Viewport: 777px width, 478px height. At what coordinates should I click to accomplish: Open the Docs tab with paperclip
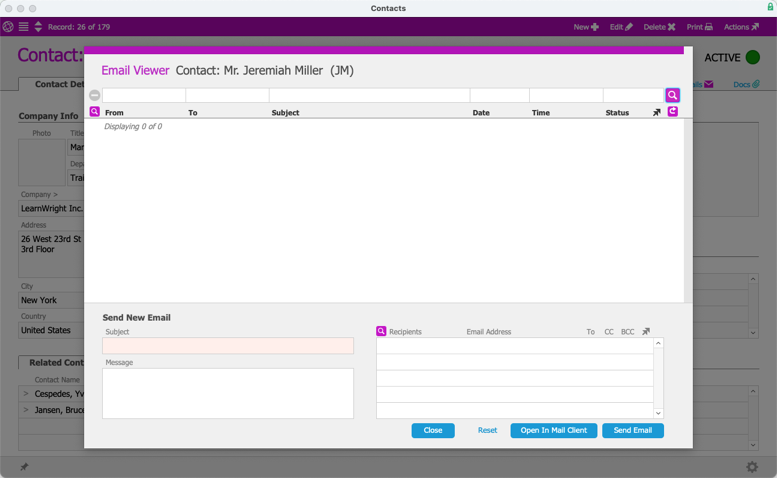pyautogui.click(x=746, y=84)
